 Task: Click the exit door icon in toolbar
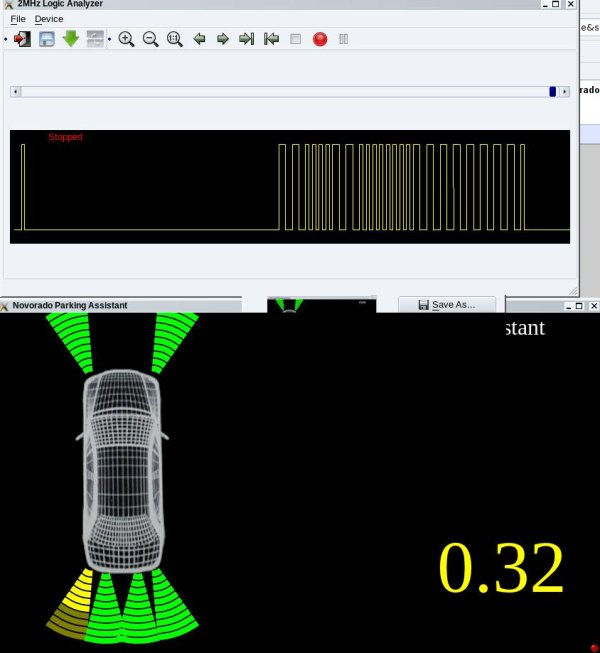(x=22, y=39)
